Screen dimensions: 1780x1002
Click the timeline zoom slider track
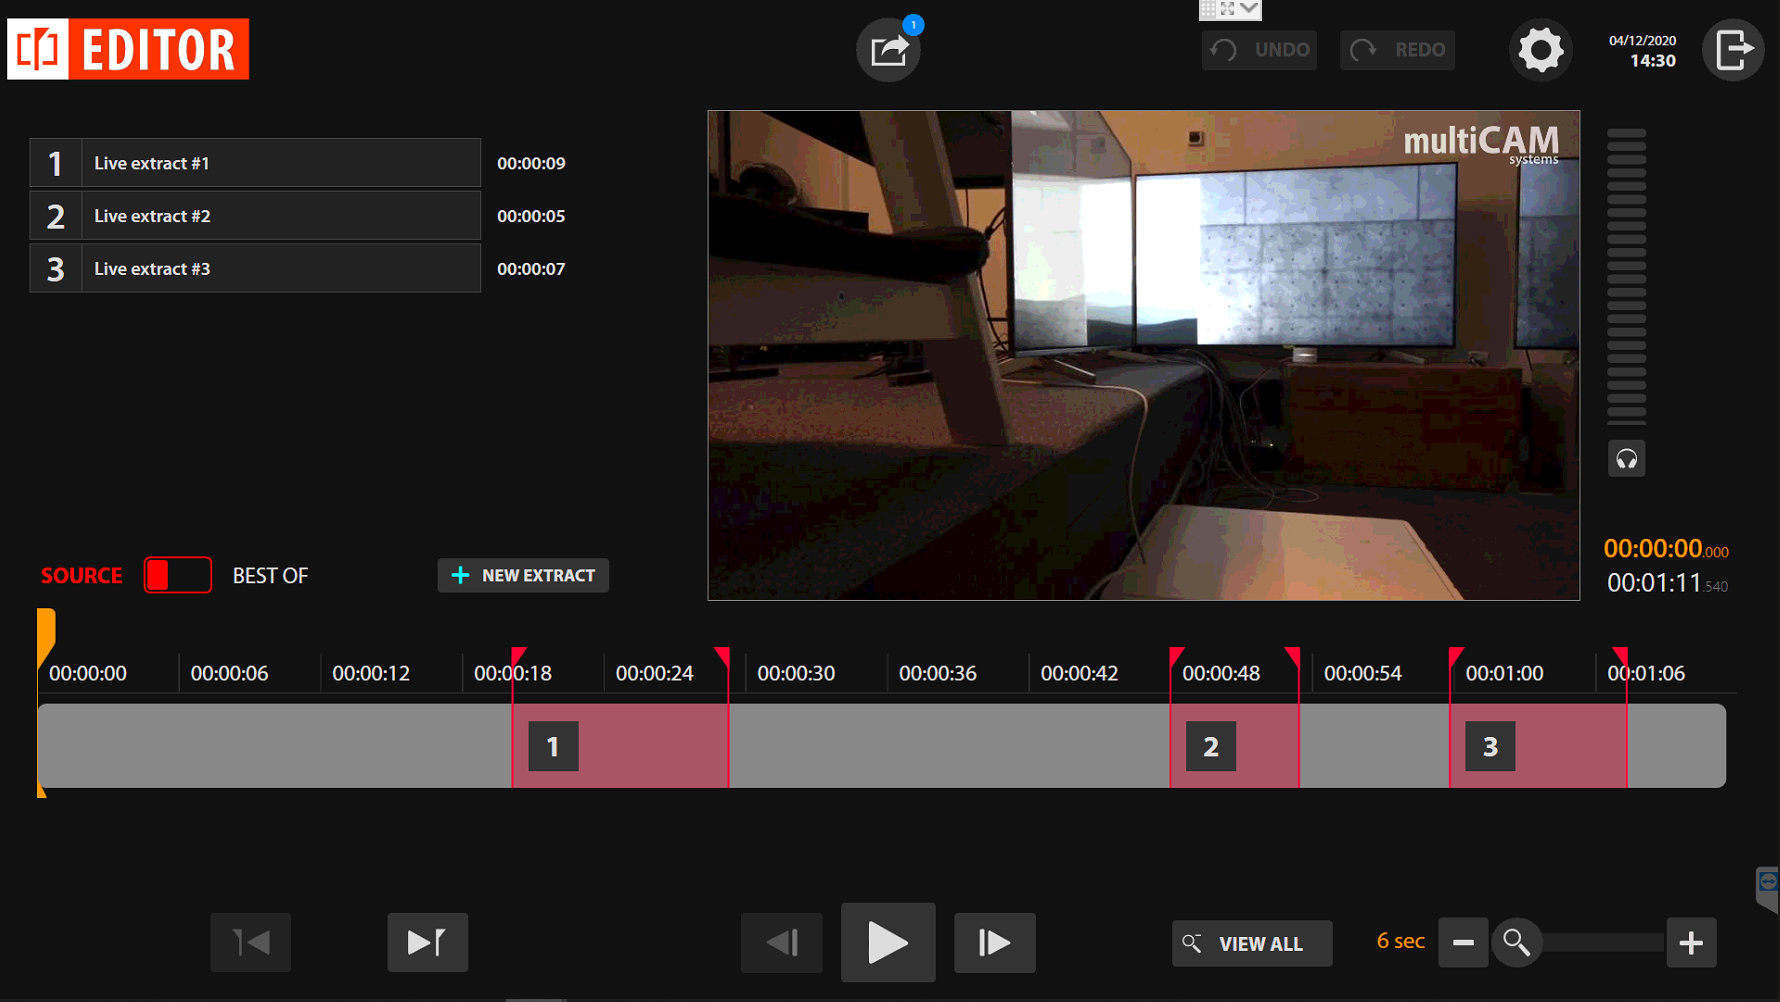[1600, 942]
